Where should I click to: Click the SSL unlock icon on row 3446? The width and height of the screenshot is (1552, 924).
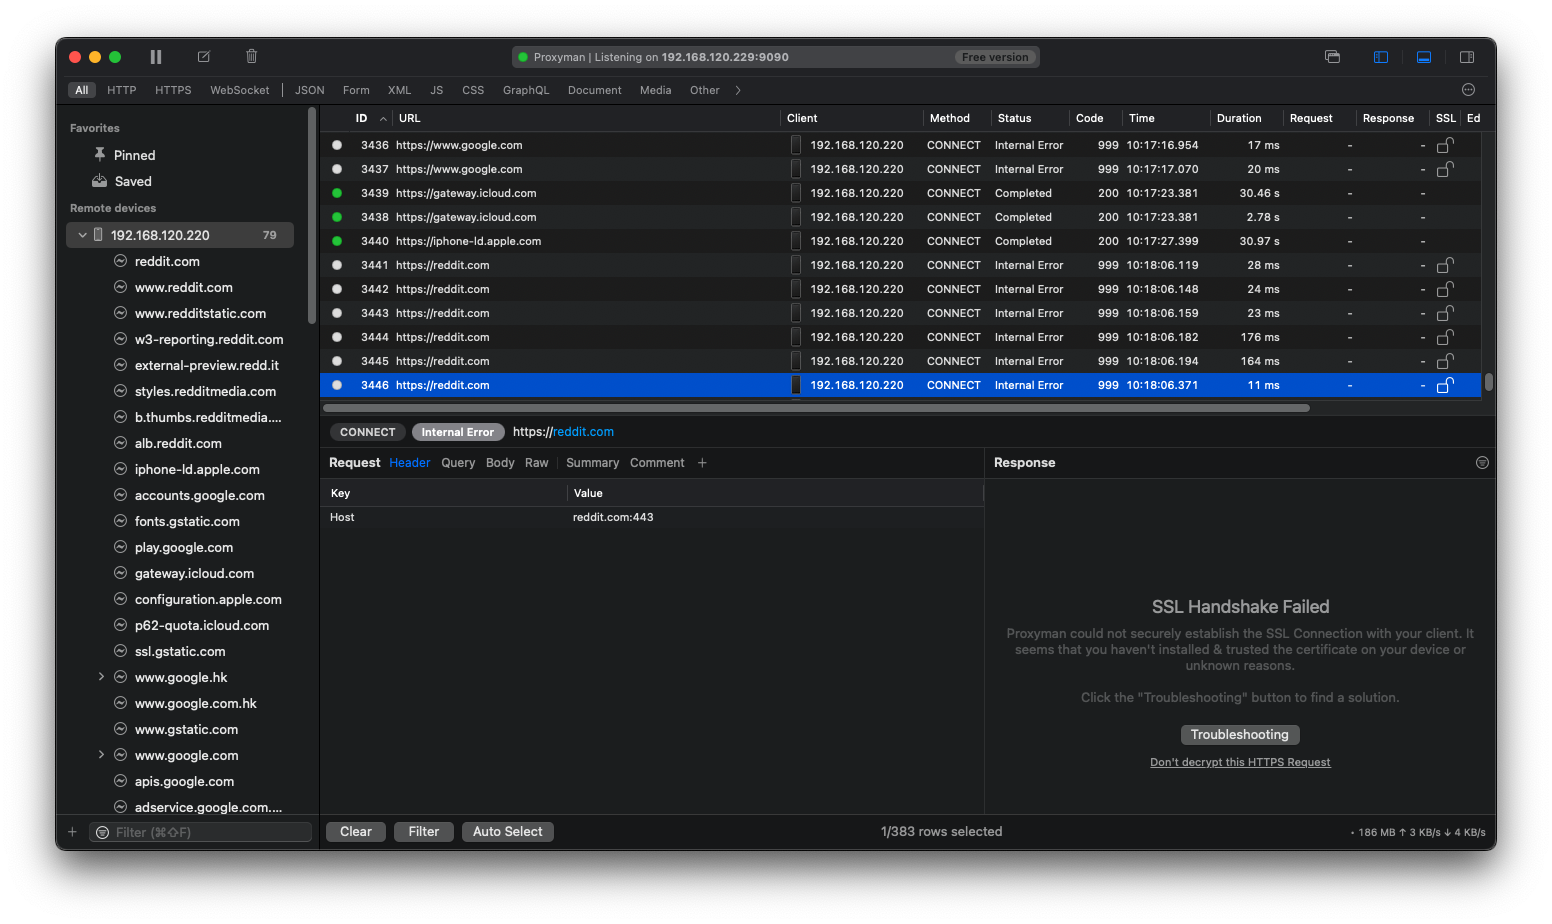tap(1444, 384)
